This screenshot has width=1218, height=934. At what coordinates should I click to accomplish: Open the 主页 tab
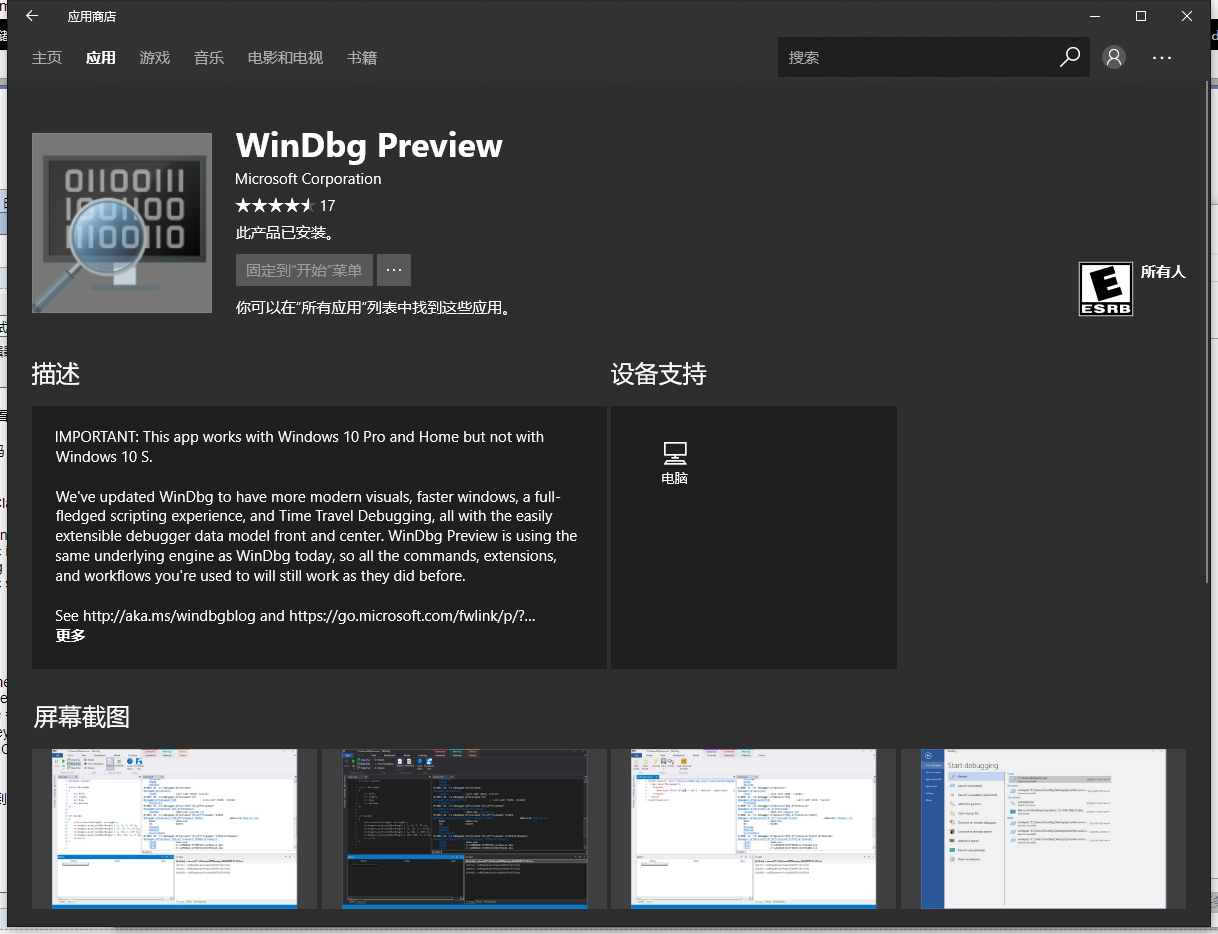click(x=47, y=58)
